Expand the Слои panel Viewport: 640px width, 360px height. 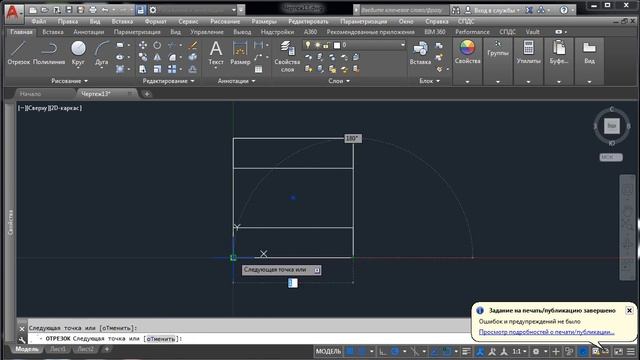point(339,81)
